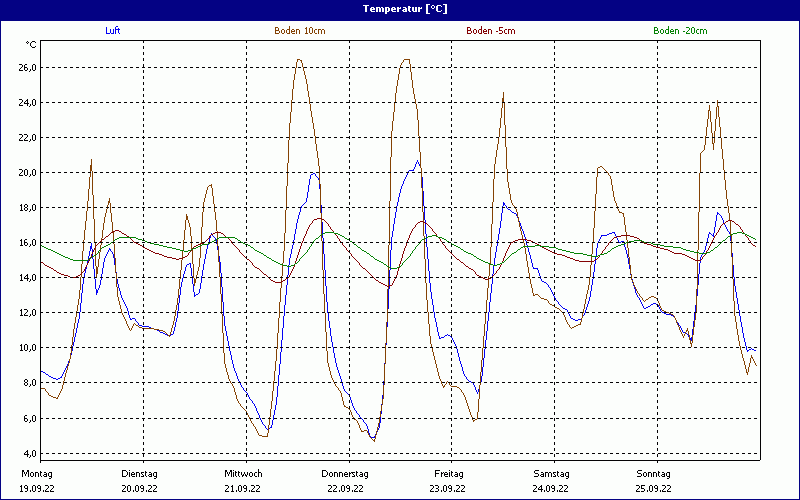Click the Luft legend label
This screenshot has width=800, height=500.
coord(113,31)
